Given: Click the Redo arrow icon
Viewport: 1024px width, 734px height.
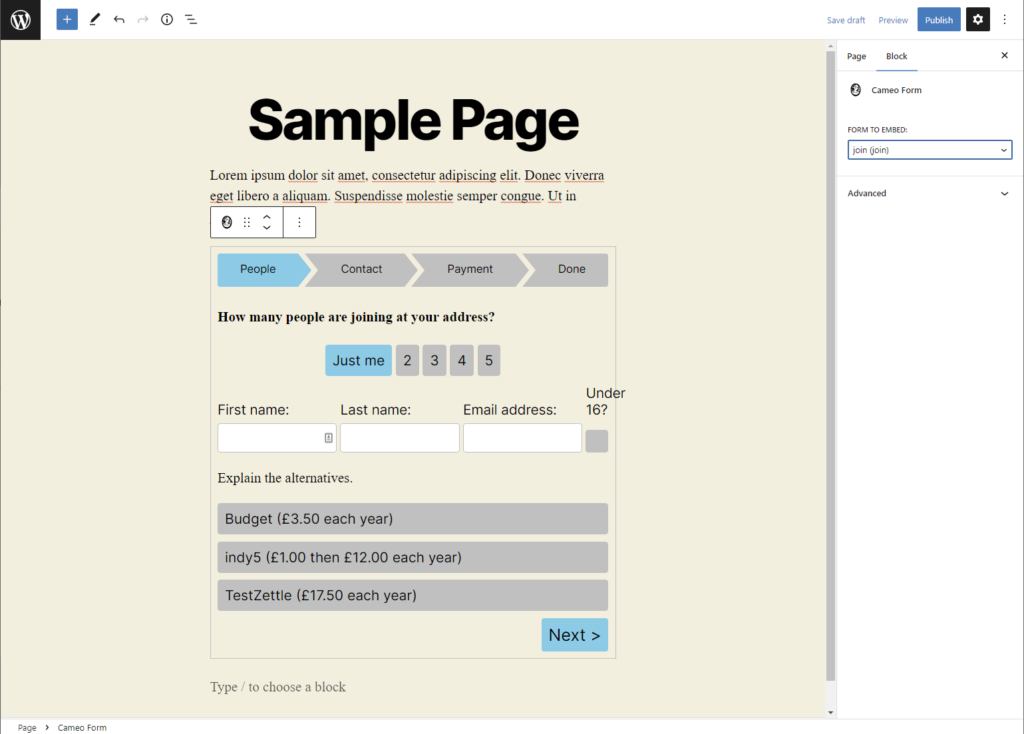Looking at the screenshot, I should coord(143,20).
